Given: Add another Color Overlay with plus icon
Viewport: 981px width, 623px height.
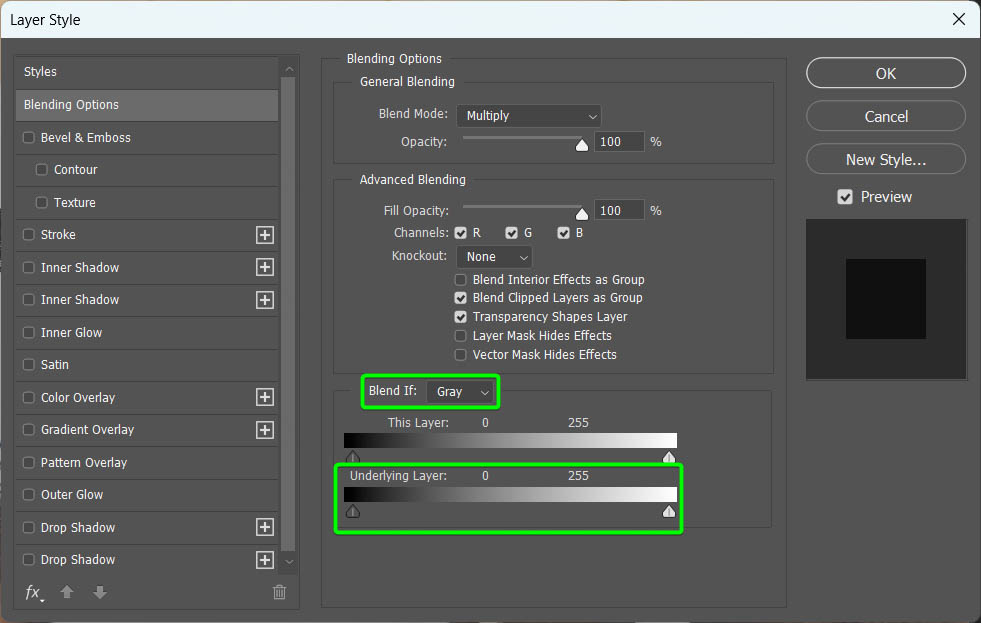Looking at the screenshot, I should coord(265,397).
